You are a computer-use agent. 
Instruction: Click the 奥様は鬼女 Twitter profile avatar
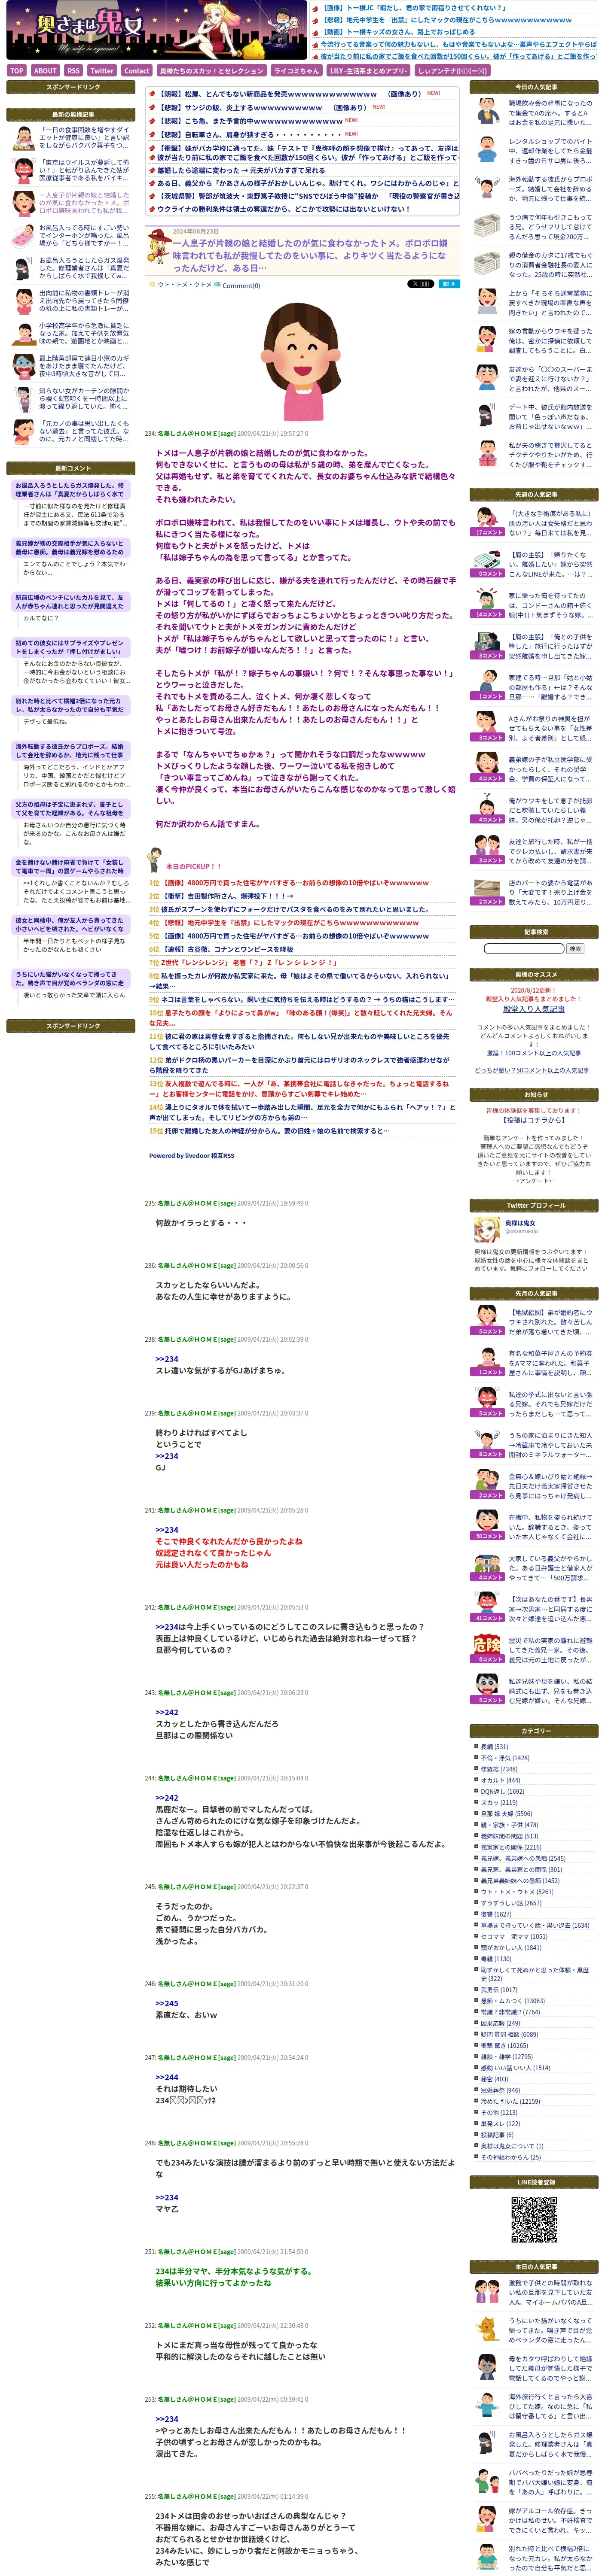487,1229
